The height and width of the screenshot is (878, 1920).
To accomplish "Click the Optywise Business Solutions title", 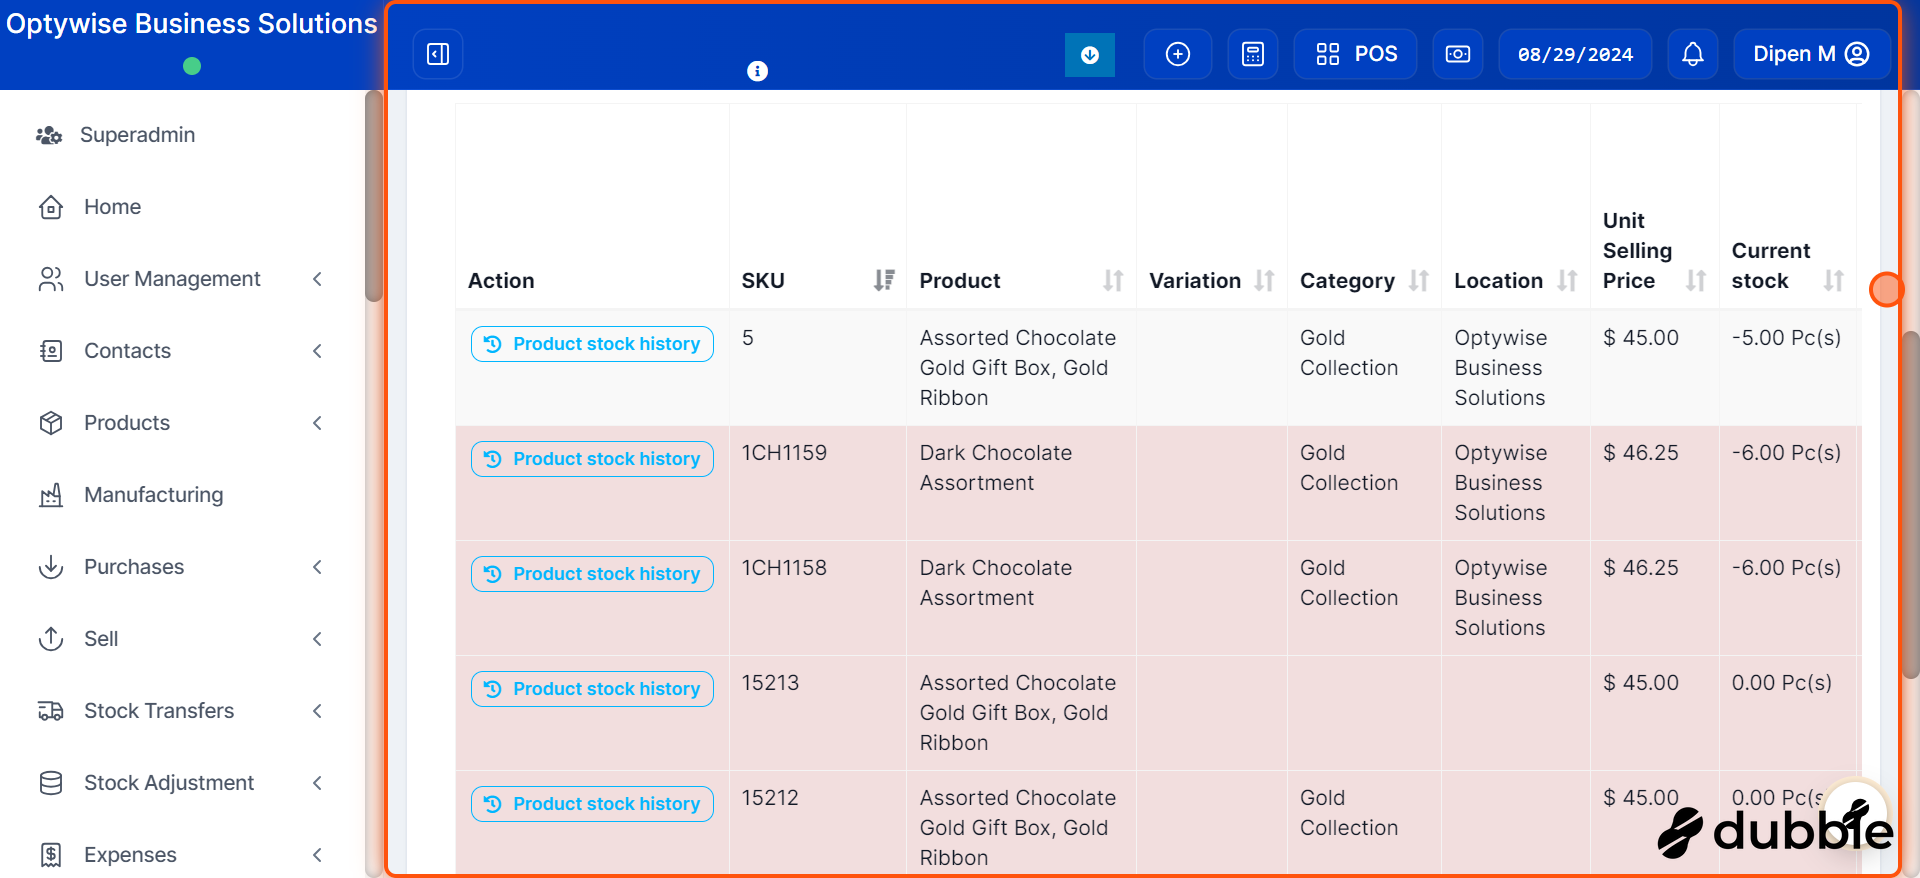I will (192, 24).
